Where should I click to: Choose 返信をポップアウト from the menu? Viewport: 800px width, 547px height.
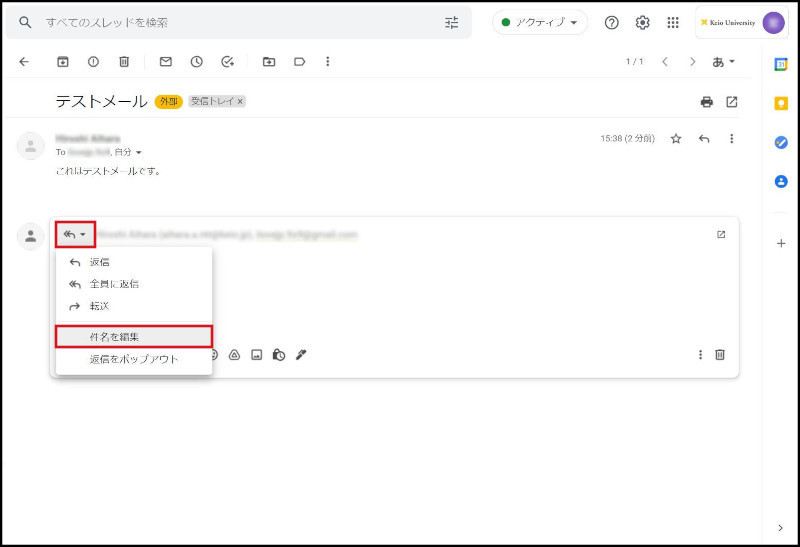[133, 359]
